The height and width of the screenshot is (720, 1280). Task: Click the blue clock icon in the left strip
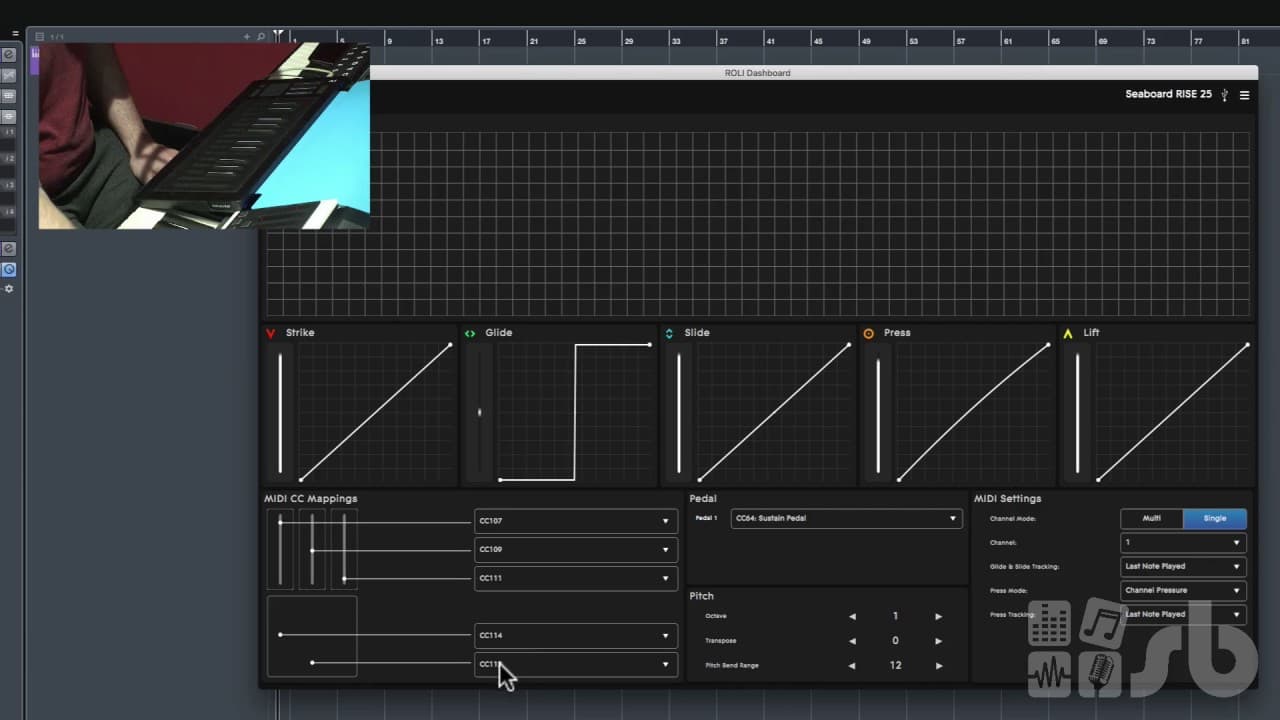coord(9,269)
